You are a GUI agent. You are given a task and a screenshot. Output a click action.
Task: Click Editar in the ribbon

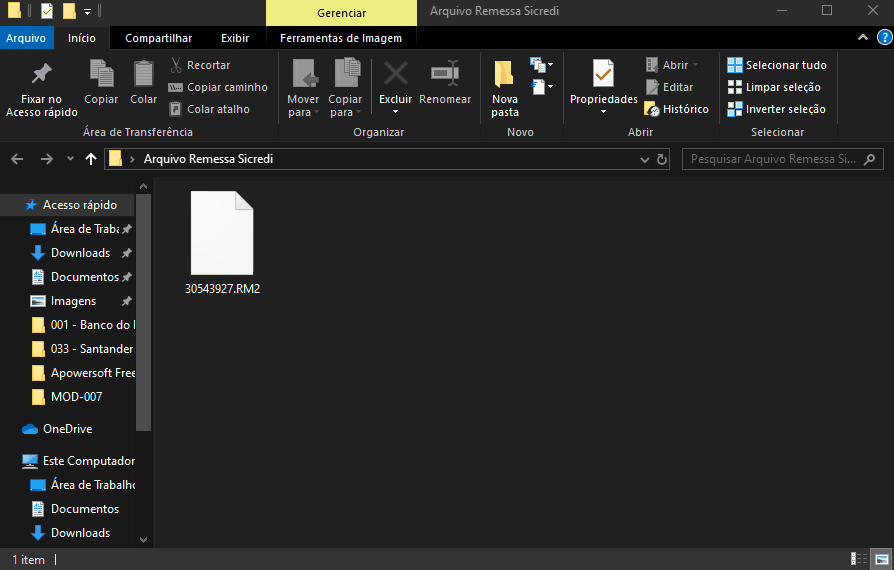pos(669,87)
